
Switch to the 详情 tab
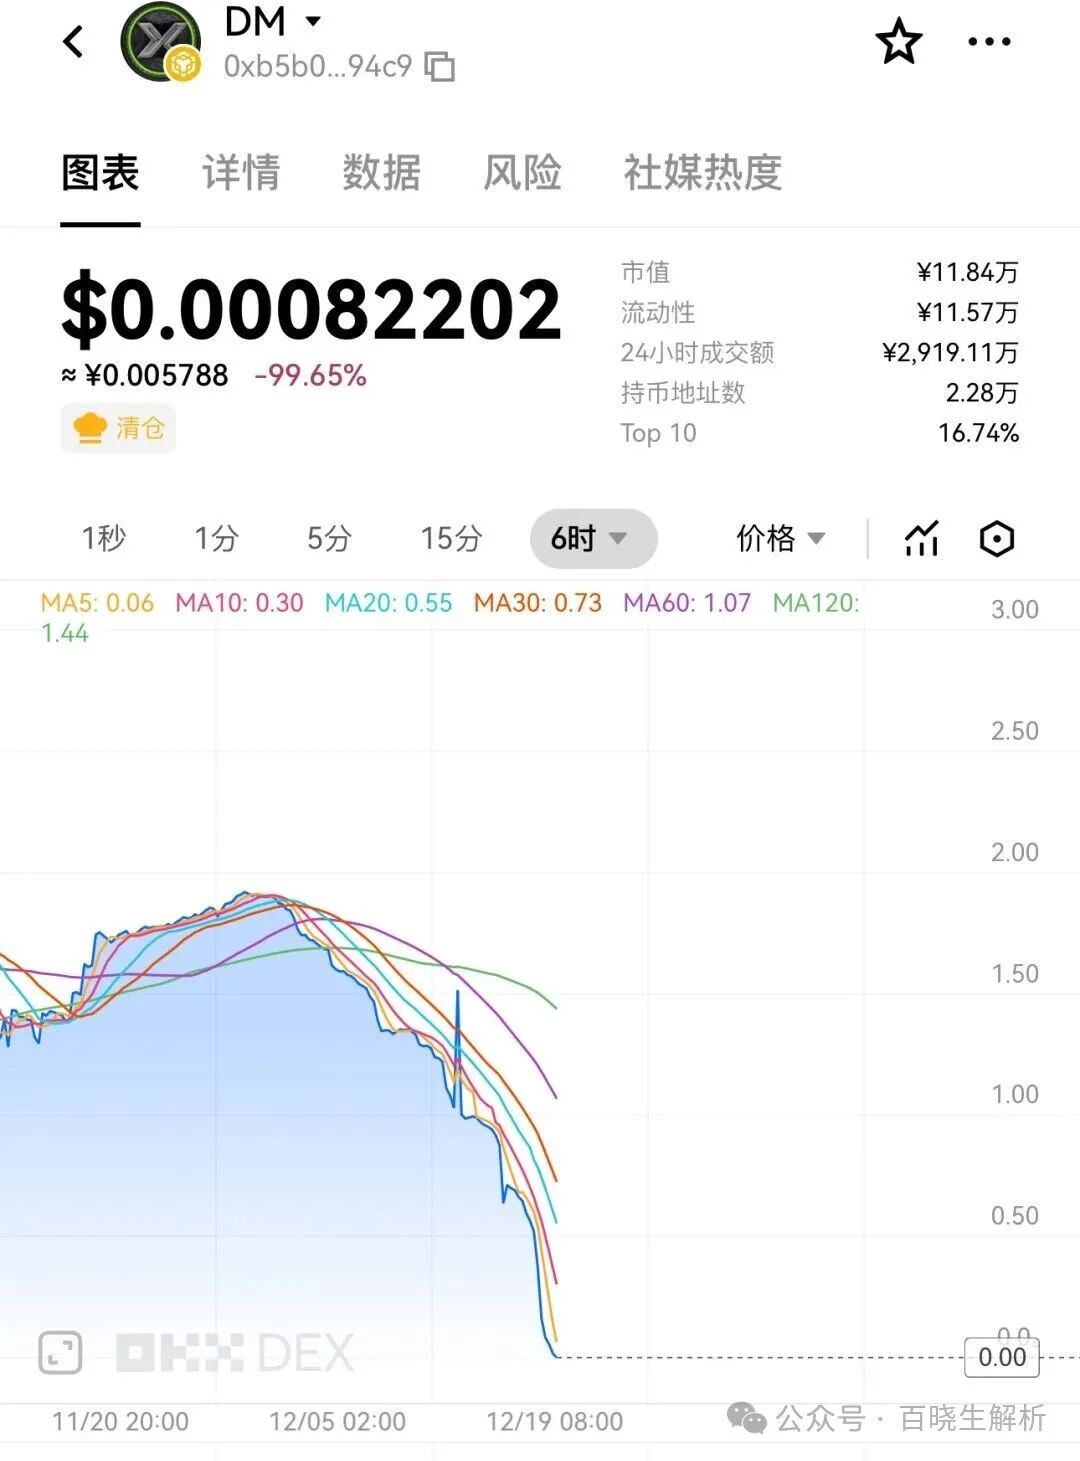coord(240,172)
